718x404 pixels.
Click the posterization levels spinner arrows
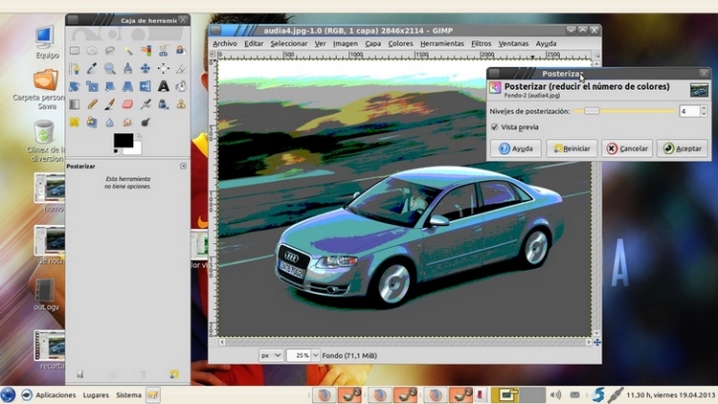pyautogui.click(x=704, y=111)
